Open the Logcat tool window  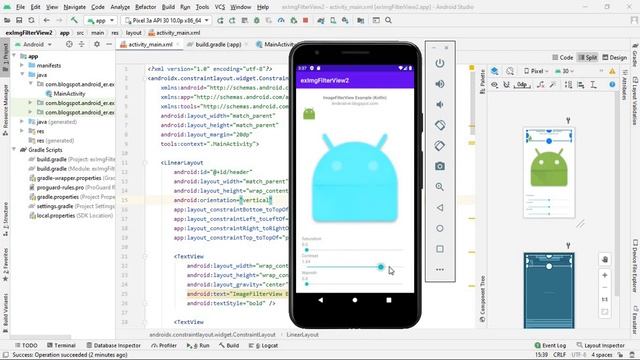click(x=264, y=345)
